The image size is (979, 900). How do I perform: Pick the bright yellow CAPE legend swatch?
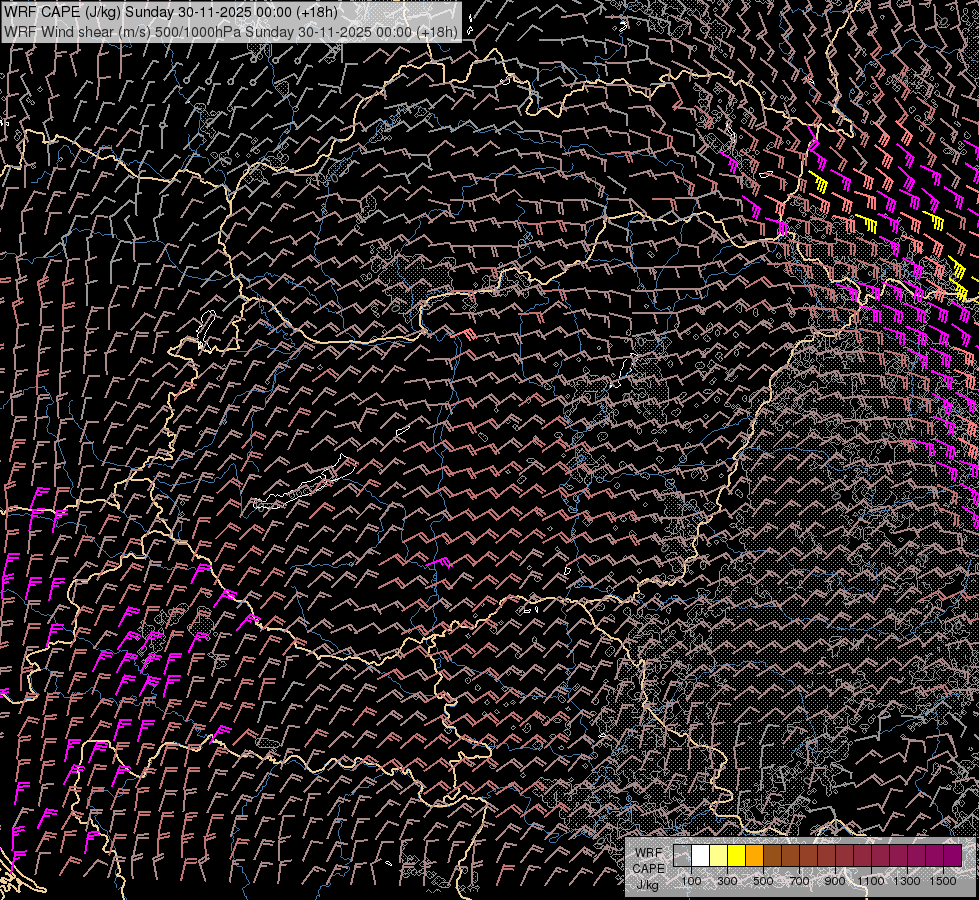click(x=736, y=856)
